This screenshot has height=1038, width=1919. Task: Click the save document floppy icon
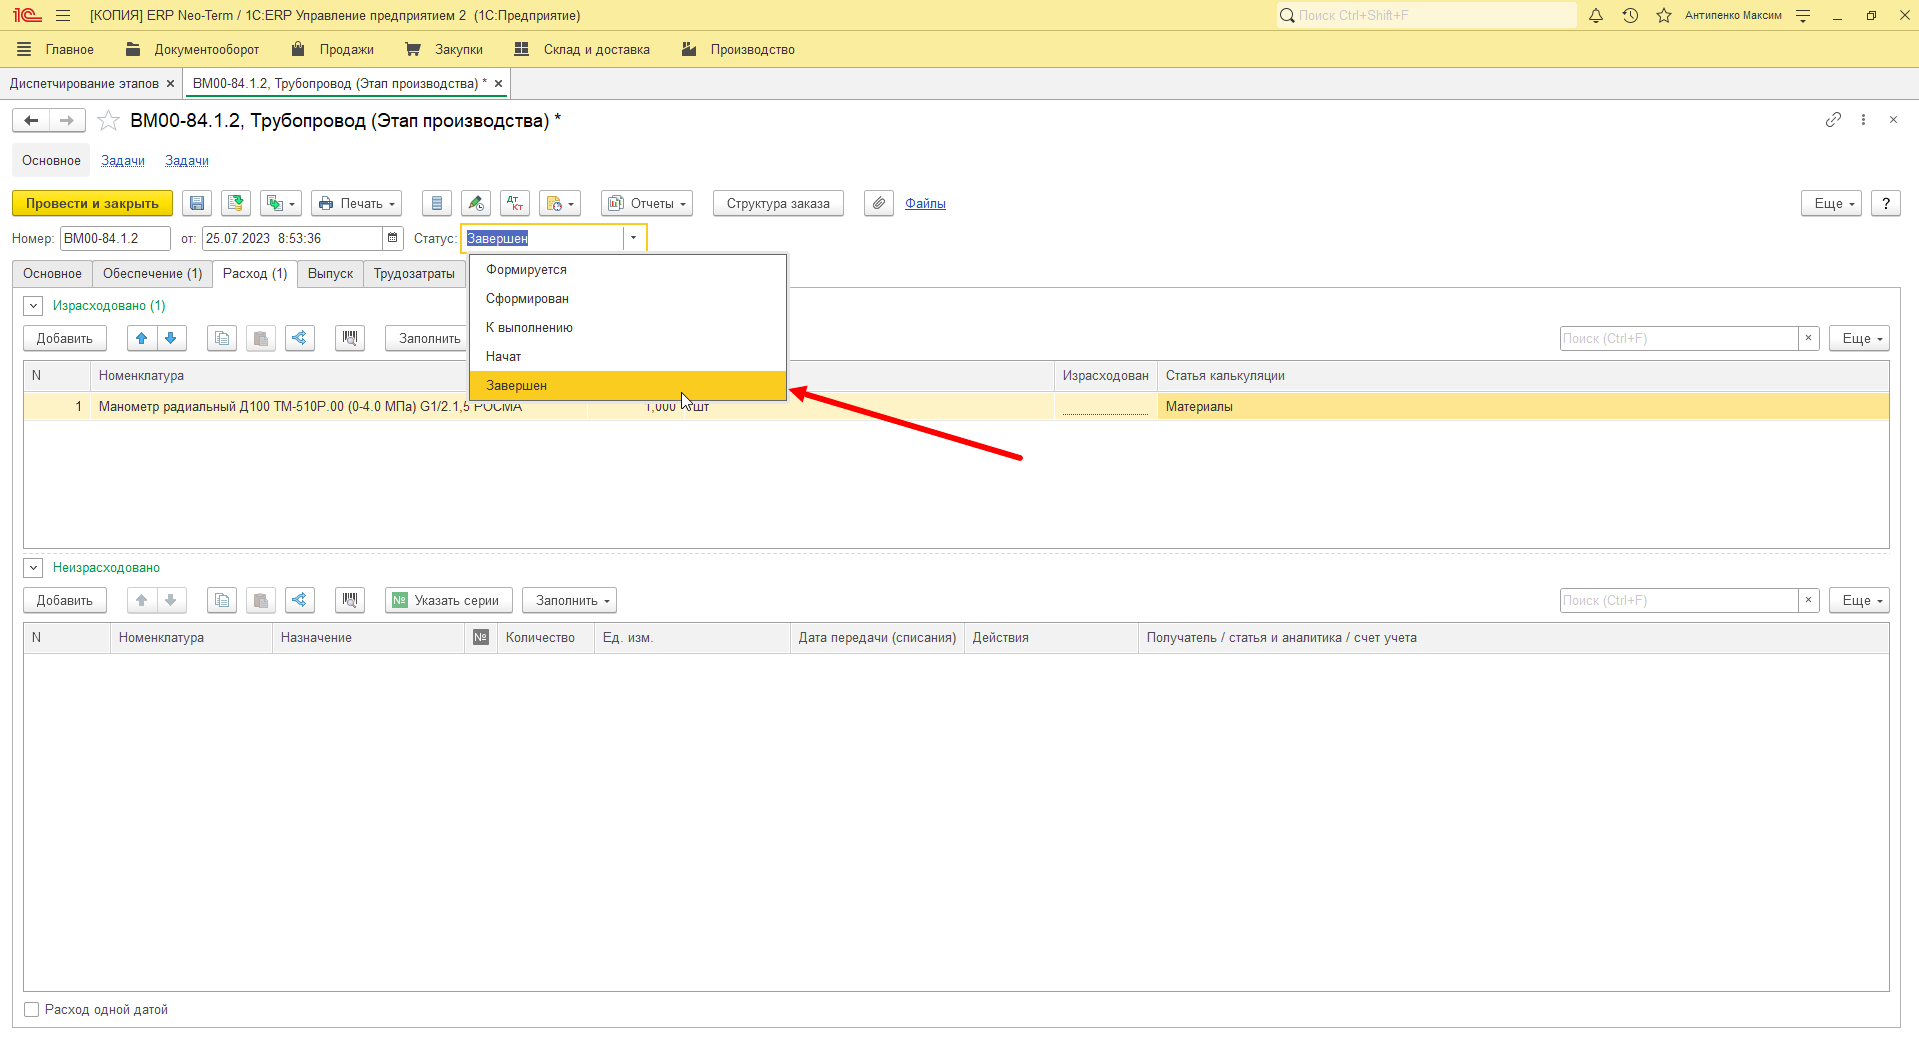click(197, 203)
